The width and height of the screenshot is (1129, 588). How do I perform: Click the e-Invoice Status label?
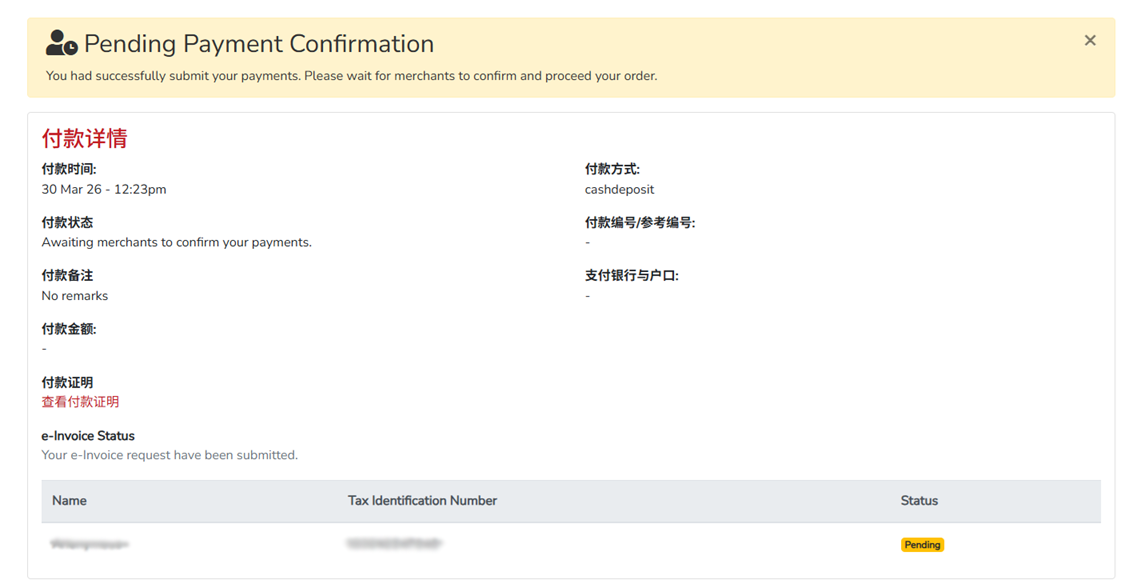87,435
